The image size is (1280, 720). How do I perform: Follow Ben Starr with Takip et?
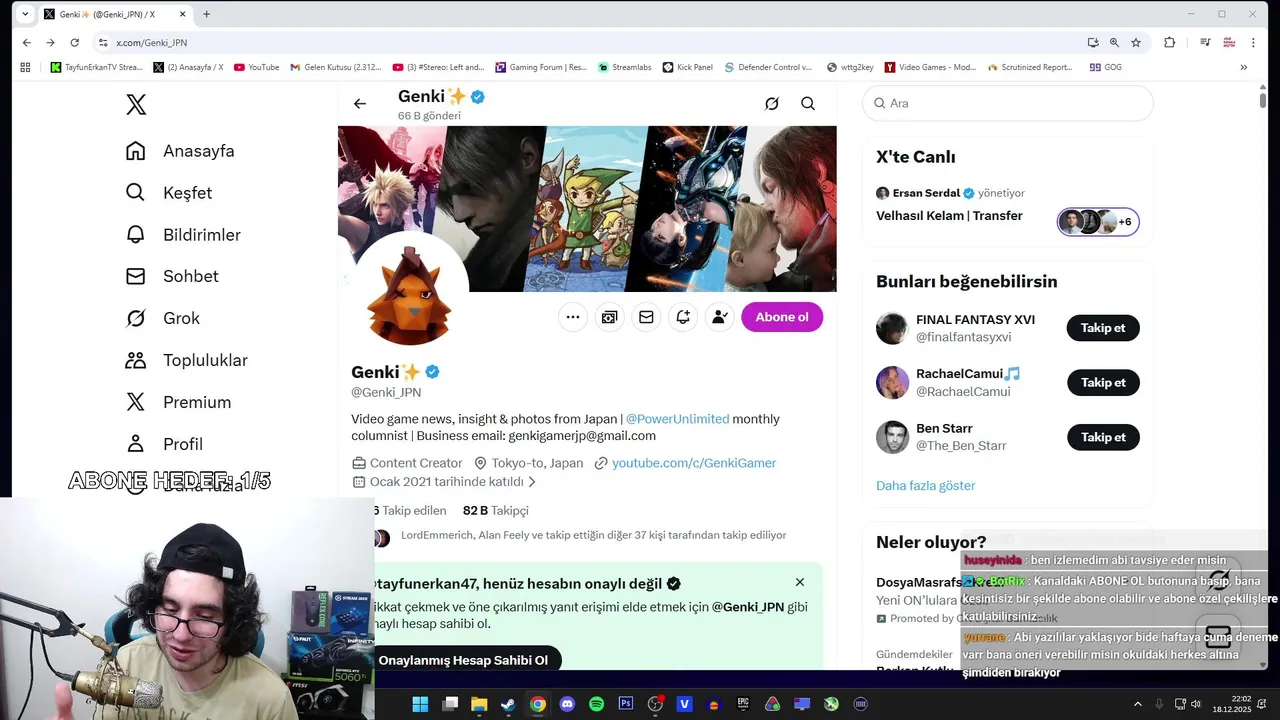[x=1103, y=437]
